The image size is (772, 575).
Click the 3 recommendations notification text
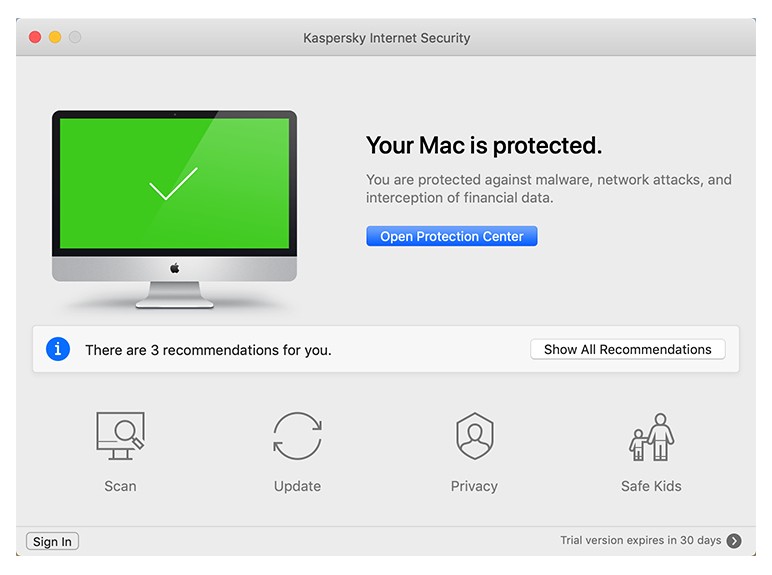(x=208, y=350)
